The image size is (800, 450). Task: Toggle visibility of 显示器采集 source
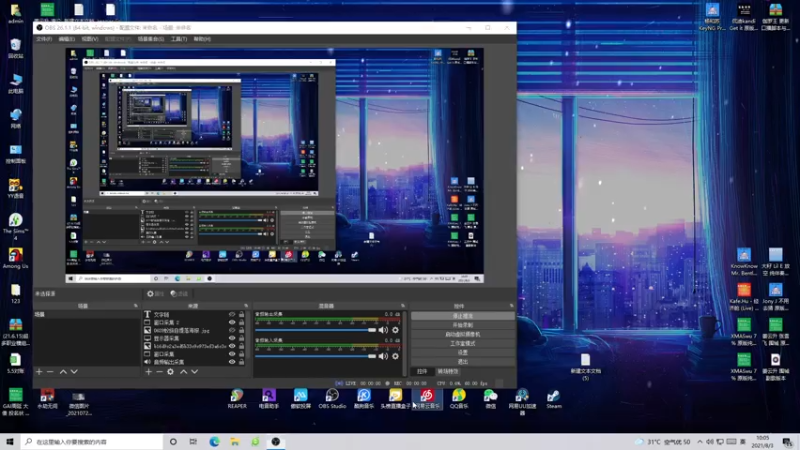coord(232,338)
